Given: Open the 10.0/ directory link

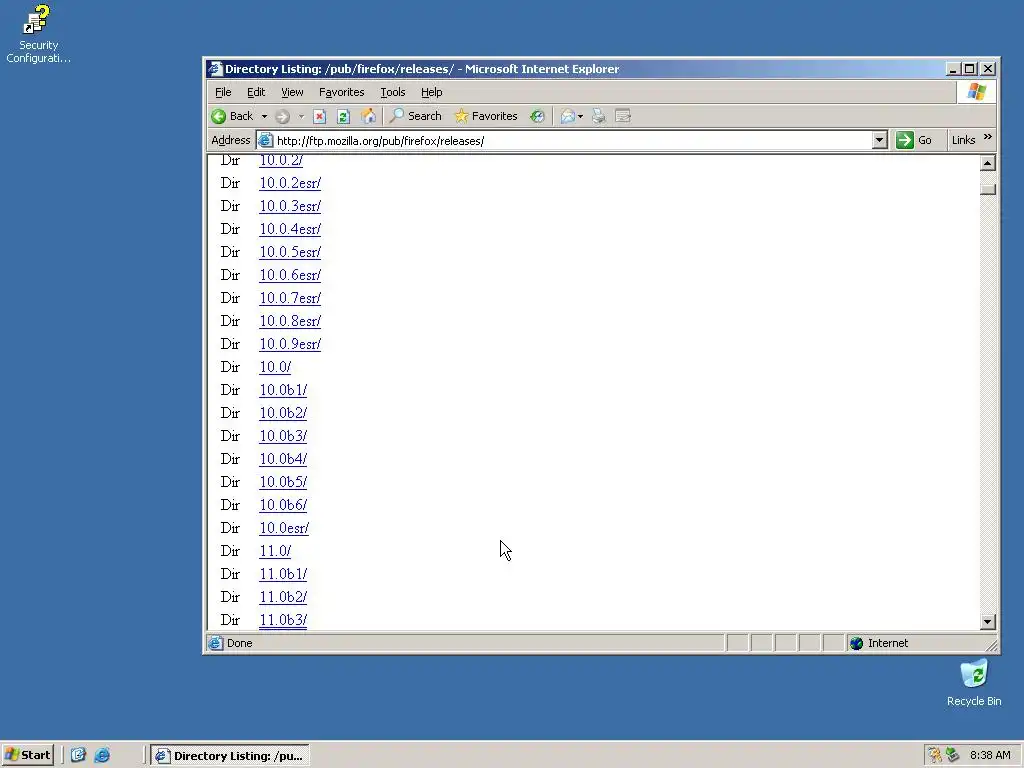Looking at the screenshot, I should [x=275, y=367].
